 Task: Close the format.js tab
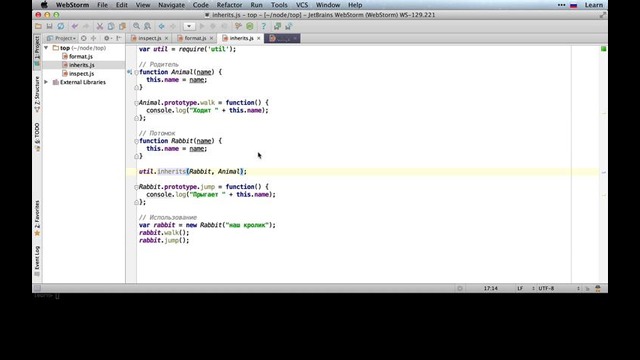click(x=211, y=38)
